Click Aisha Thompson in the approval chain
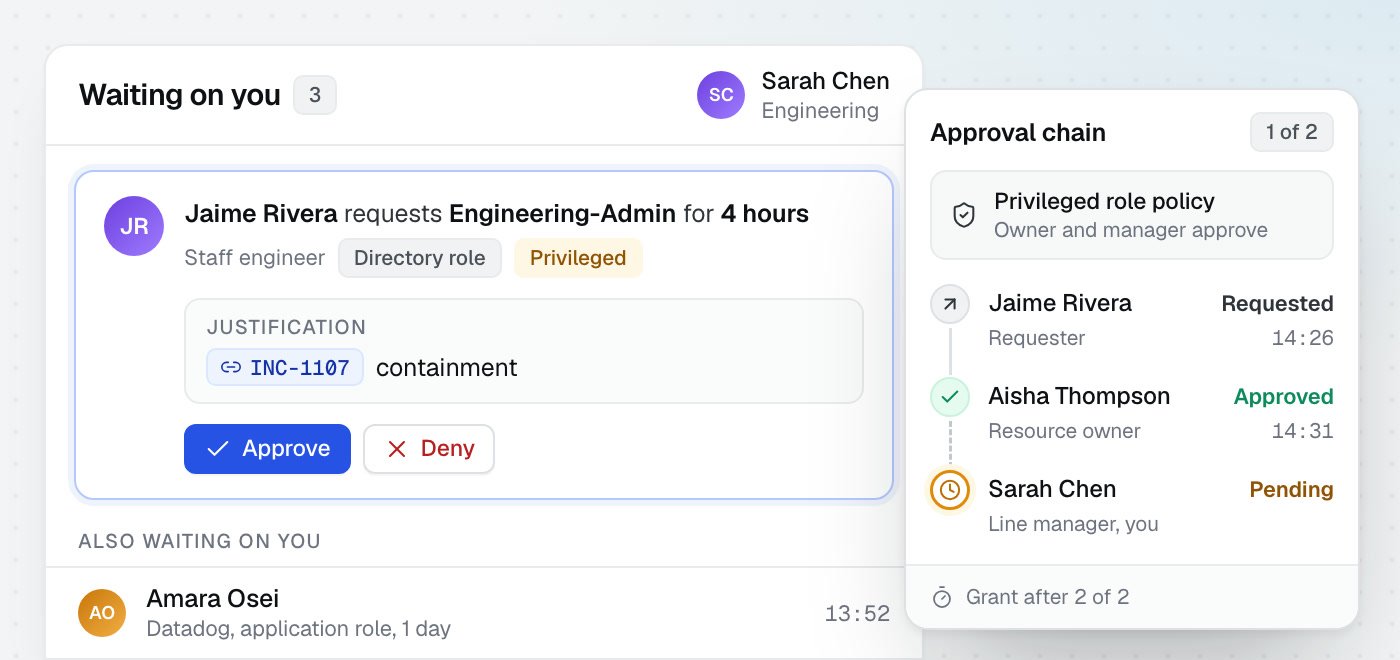 coord(1079,396)
